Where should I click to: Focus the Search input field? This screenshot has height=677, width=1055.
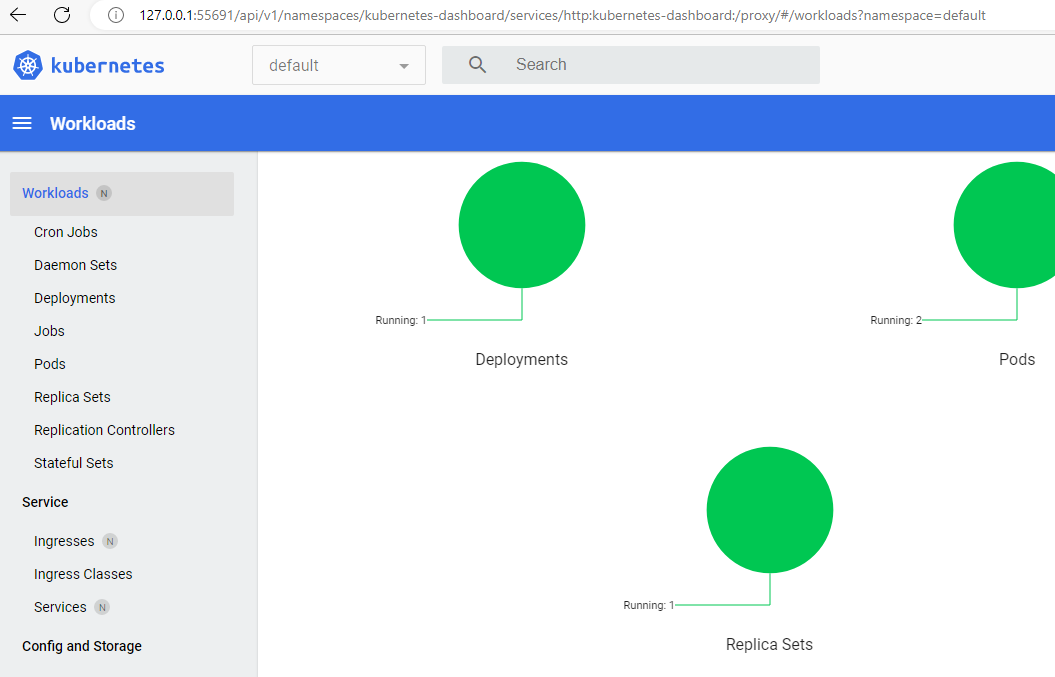click(630, 65)
